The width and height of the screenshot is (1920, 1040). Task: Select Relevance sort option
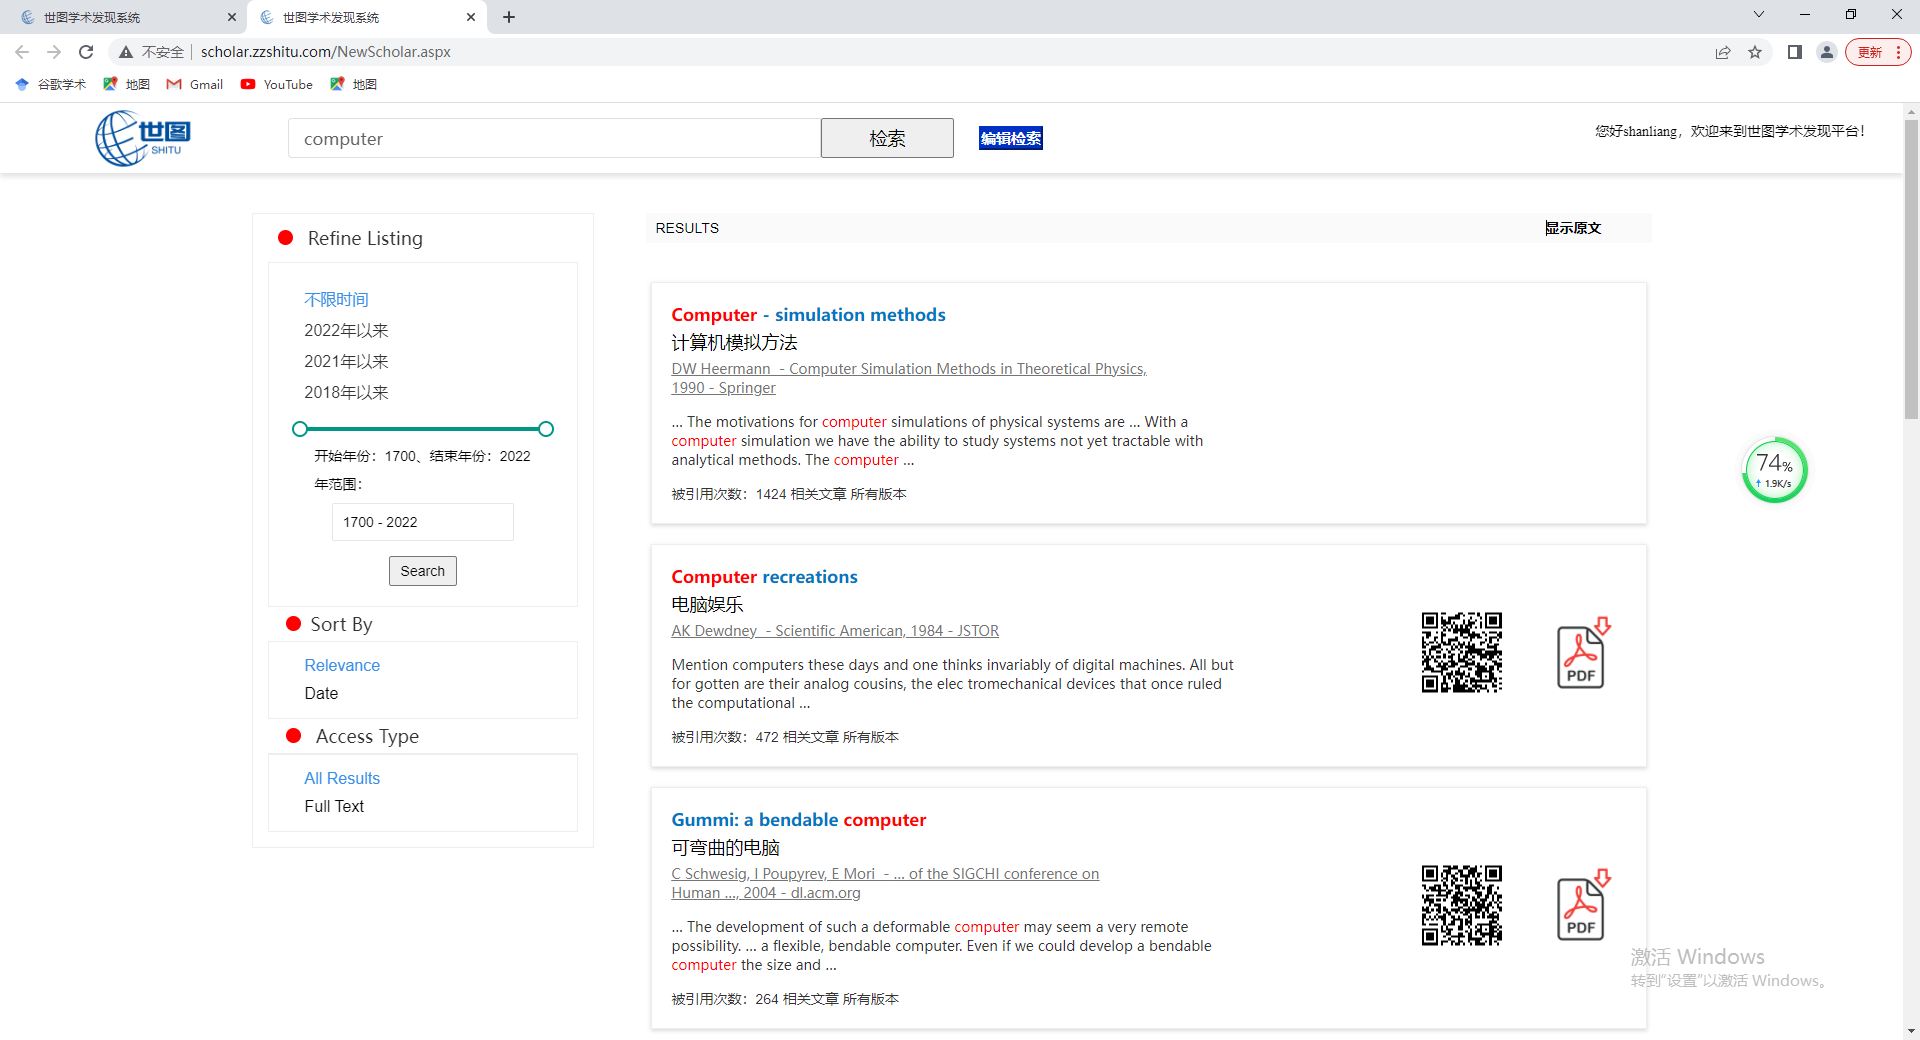[342, 665]
